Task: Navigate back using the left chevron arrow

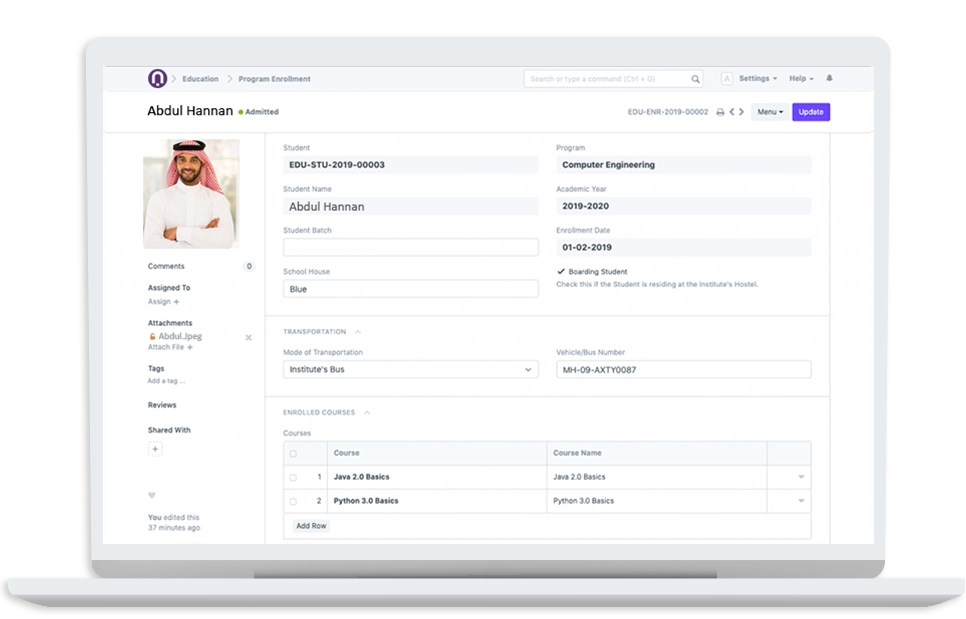Action: (x=732, y=112)
